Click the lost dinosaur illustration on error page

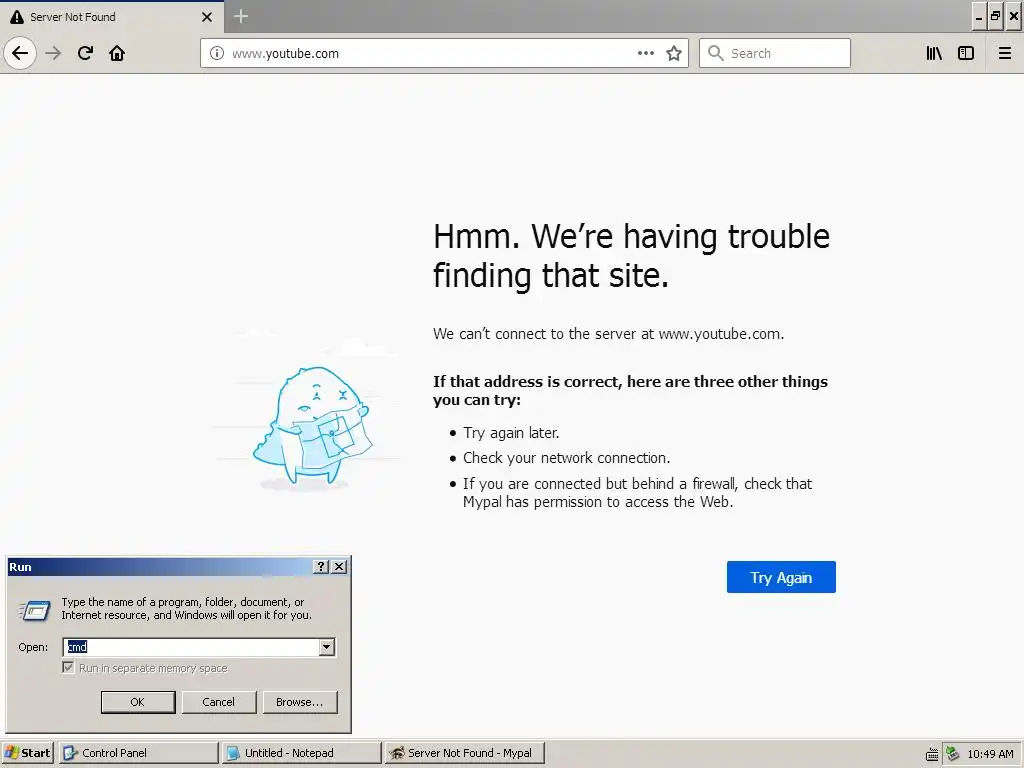pos(312,426)
